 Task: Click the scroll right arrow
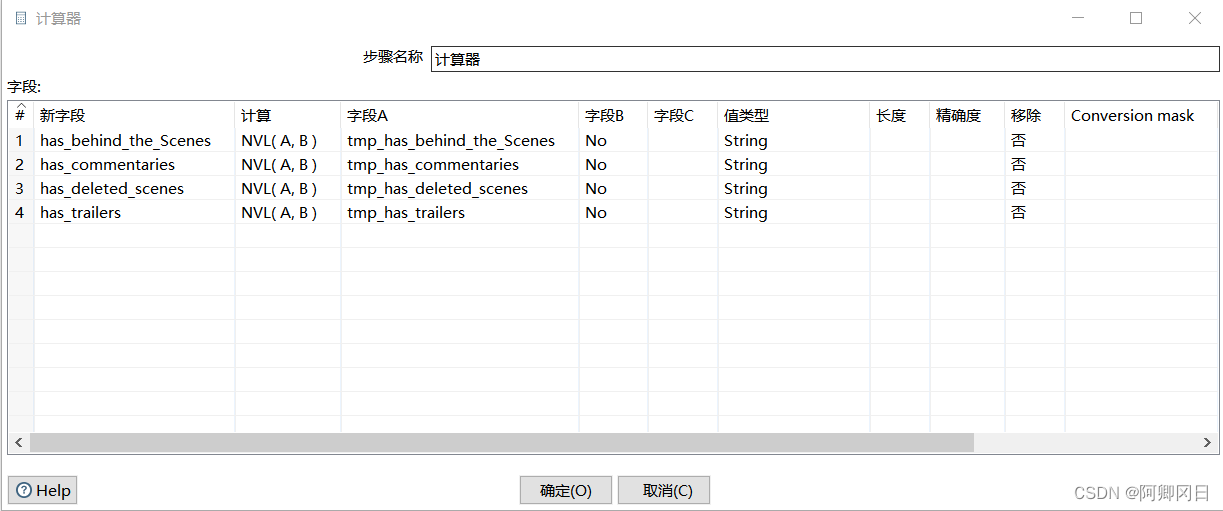pos(1208,442)
